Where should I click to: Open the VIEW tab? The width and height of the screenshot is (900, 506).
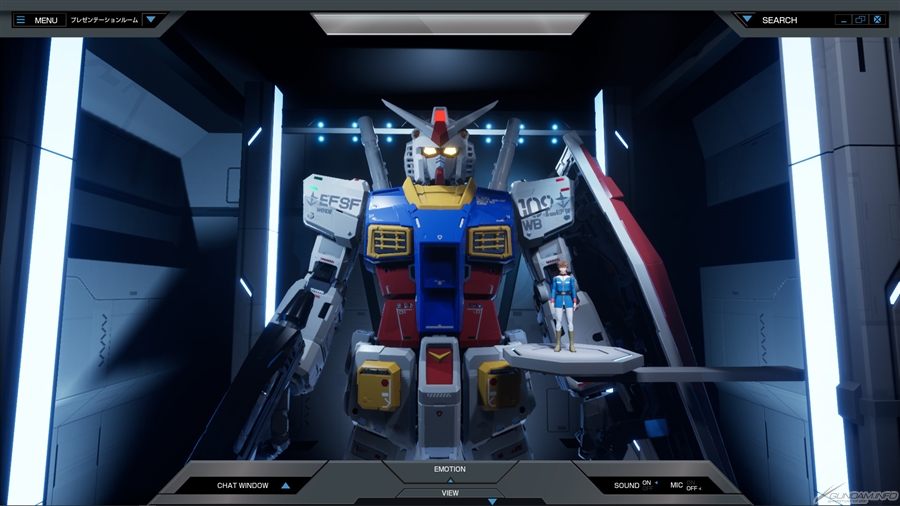(450, 493)
